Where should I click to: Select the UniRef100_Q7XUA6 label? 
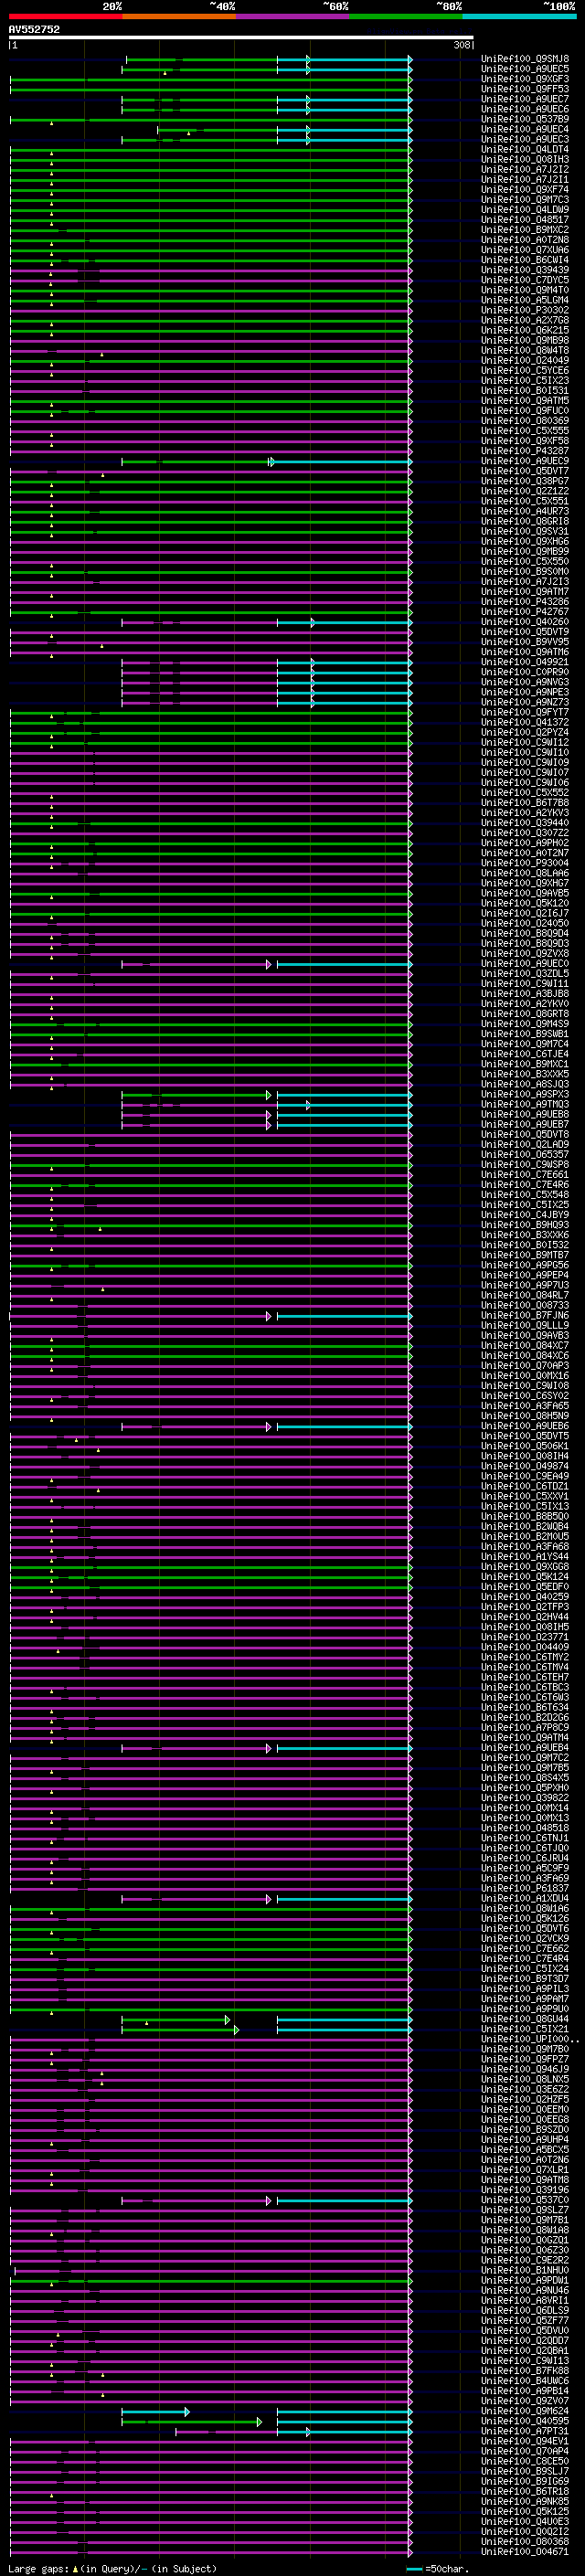coord(525,250)
